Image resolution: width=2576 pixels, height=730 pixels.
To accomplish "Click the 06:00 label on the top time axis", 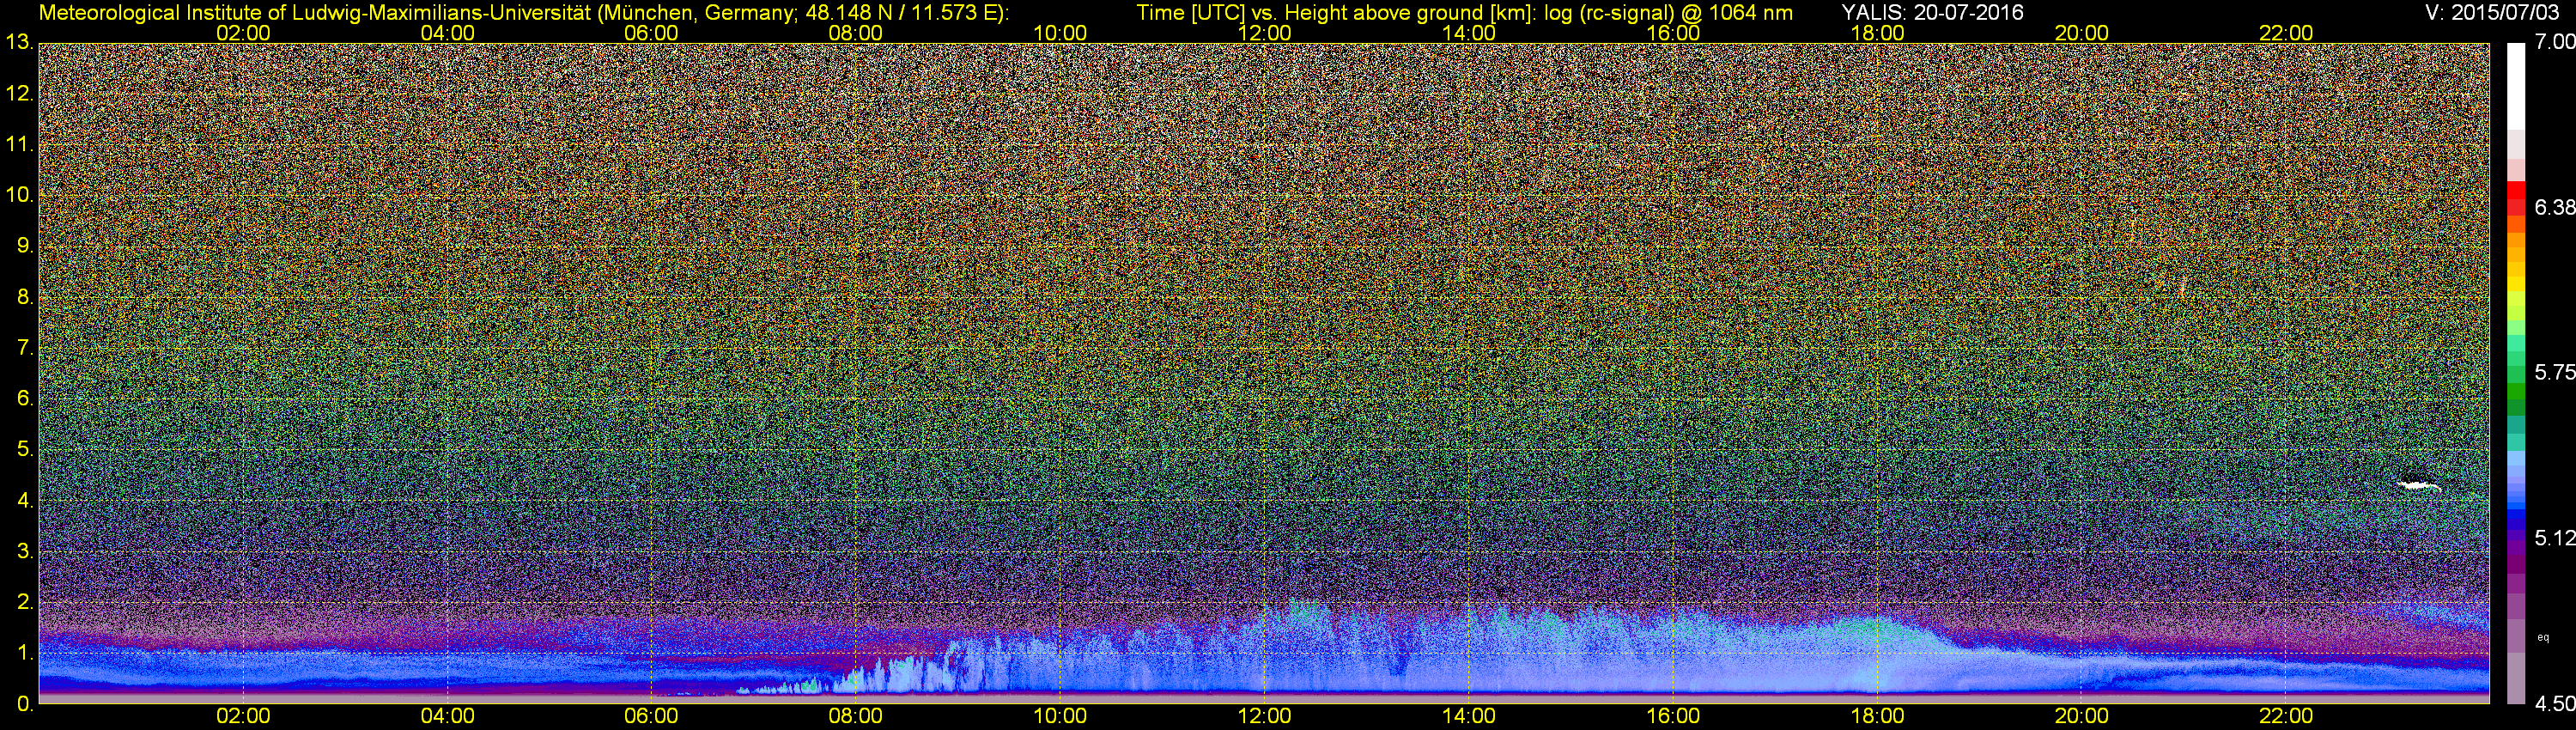I will pyautogui.click(x=651, y=33).
